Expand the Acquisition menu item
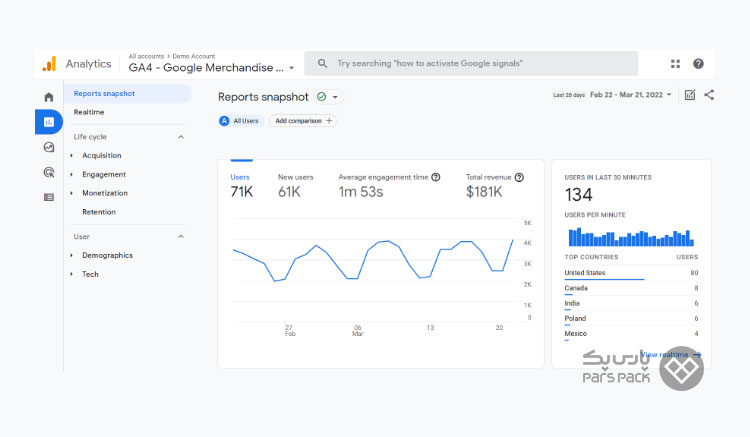The image size is (750, 437). point(72,155)
